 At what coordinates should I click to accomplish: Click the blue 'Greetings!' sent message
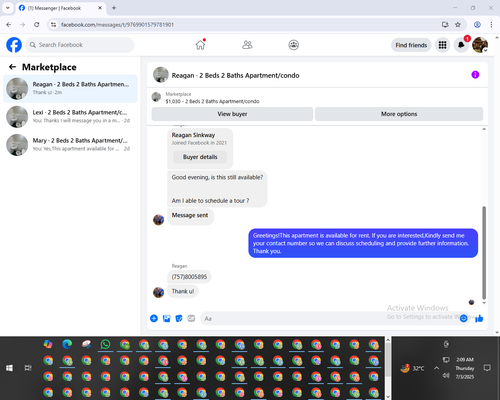[x=363, y=243]
